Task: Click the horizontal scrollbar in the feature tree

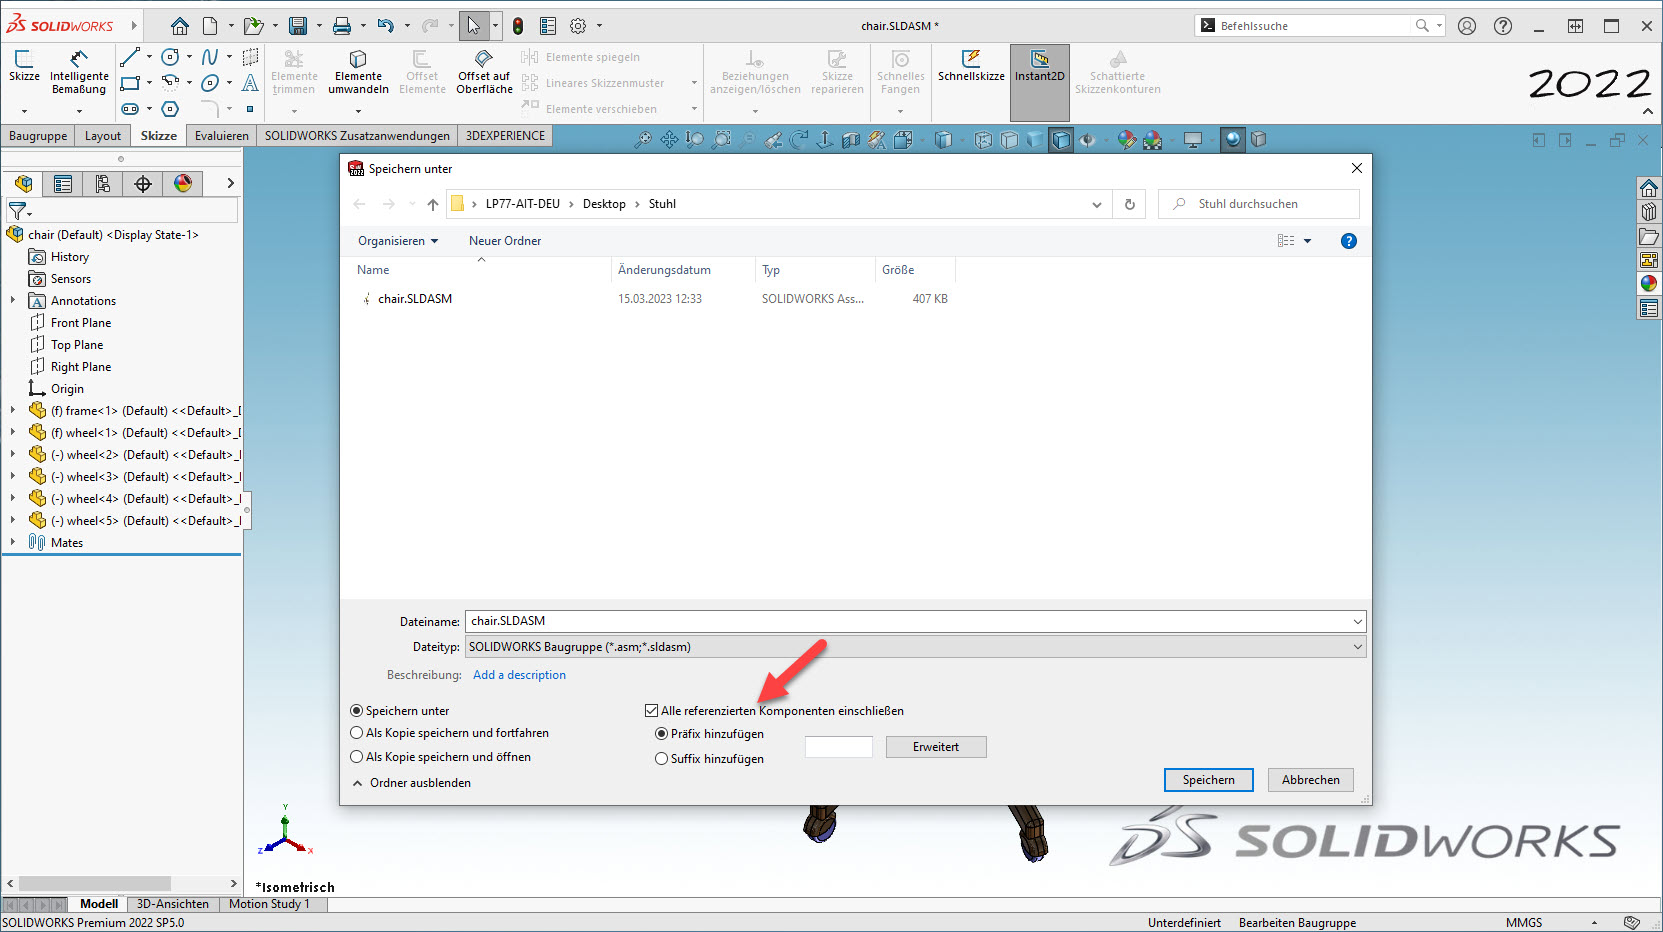Action: pyautogui.click(x=94, y=884)
